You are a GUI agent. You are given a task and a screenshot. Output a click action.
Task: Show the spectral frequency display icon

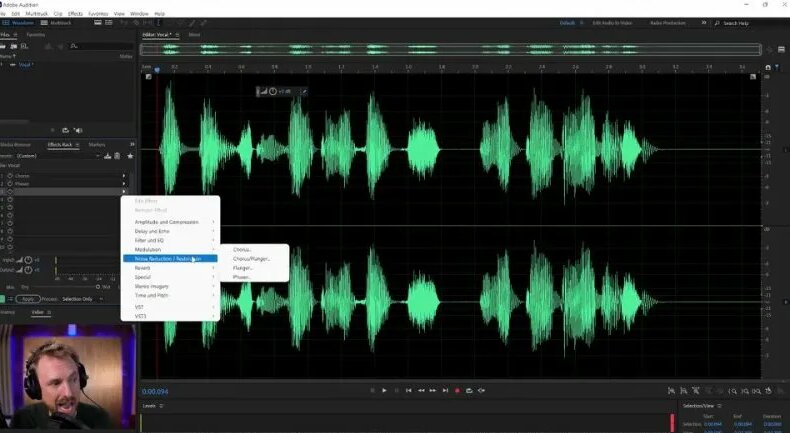(x=98, y=23)
